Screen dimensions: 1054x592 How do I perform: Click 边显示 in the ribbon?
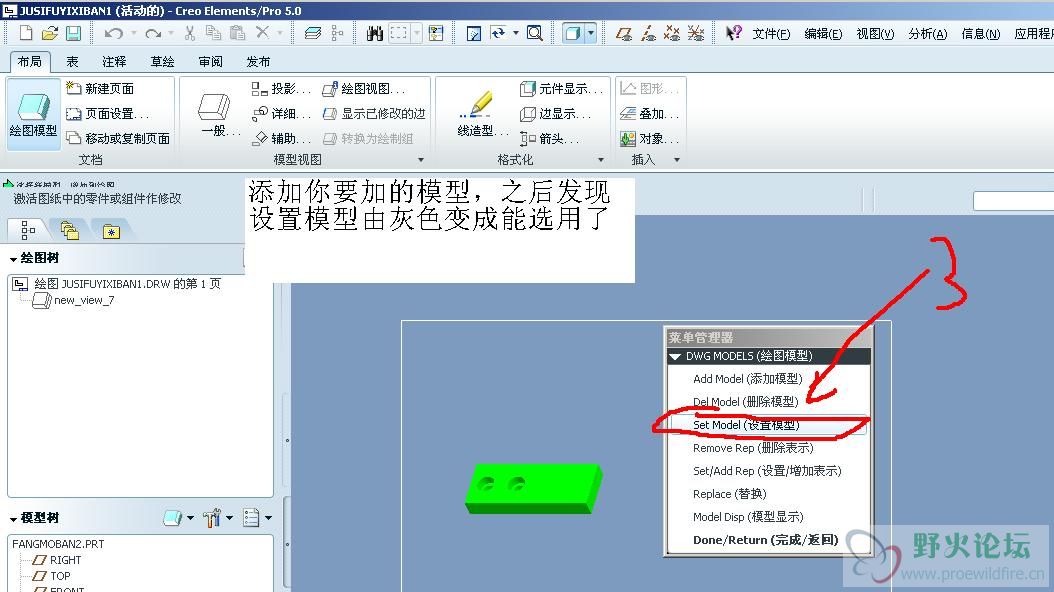[x=556, y=114]
